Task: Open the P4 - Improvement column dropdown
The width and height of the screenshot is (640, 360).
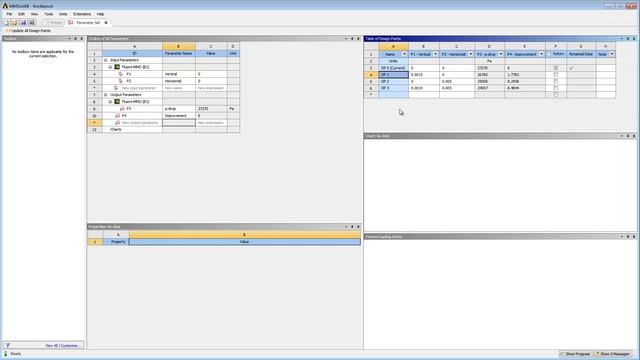Action: (542, 54)
